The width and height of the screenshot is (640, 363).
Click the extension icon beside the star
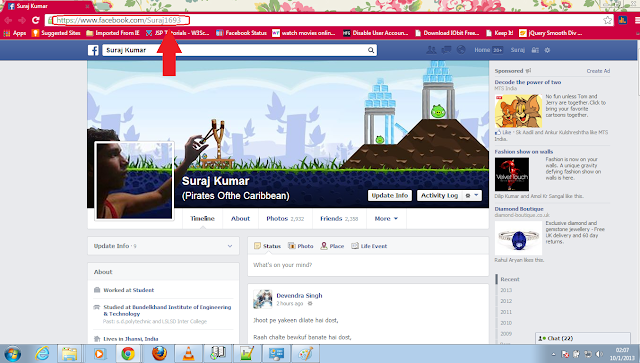622,20
